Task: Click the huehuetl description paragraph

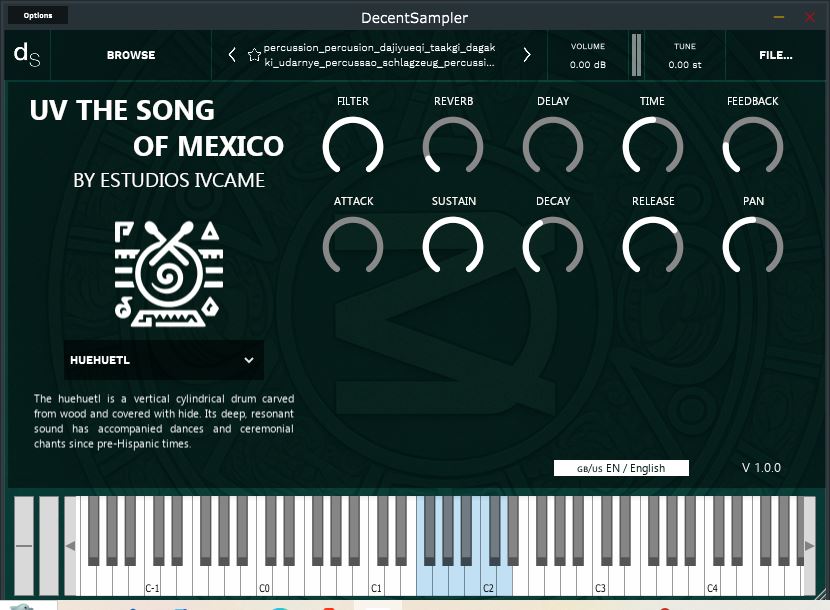Action: 164,421
